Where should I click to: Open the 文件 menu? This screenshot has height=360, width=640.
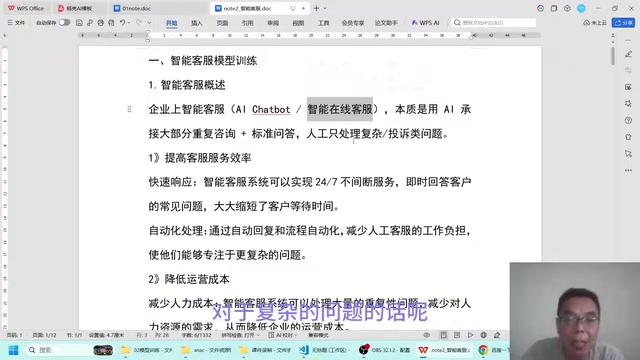tap(16, 23)
